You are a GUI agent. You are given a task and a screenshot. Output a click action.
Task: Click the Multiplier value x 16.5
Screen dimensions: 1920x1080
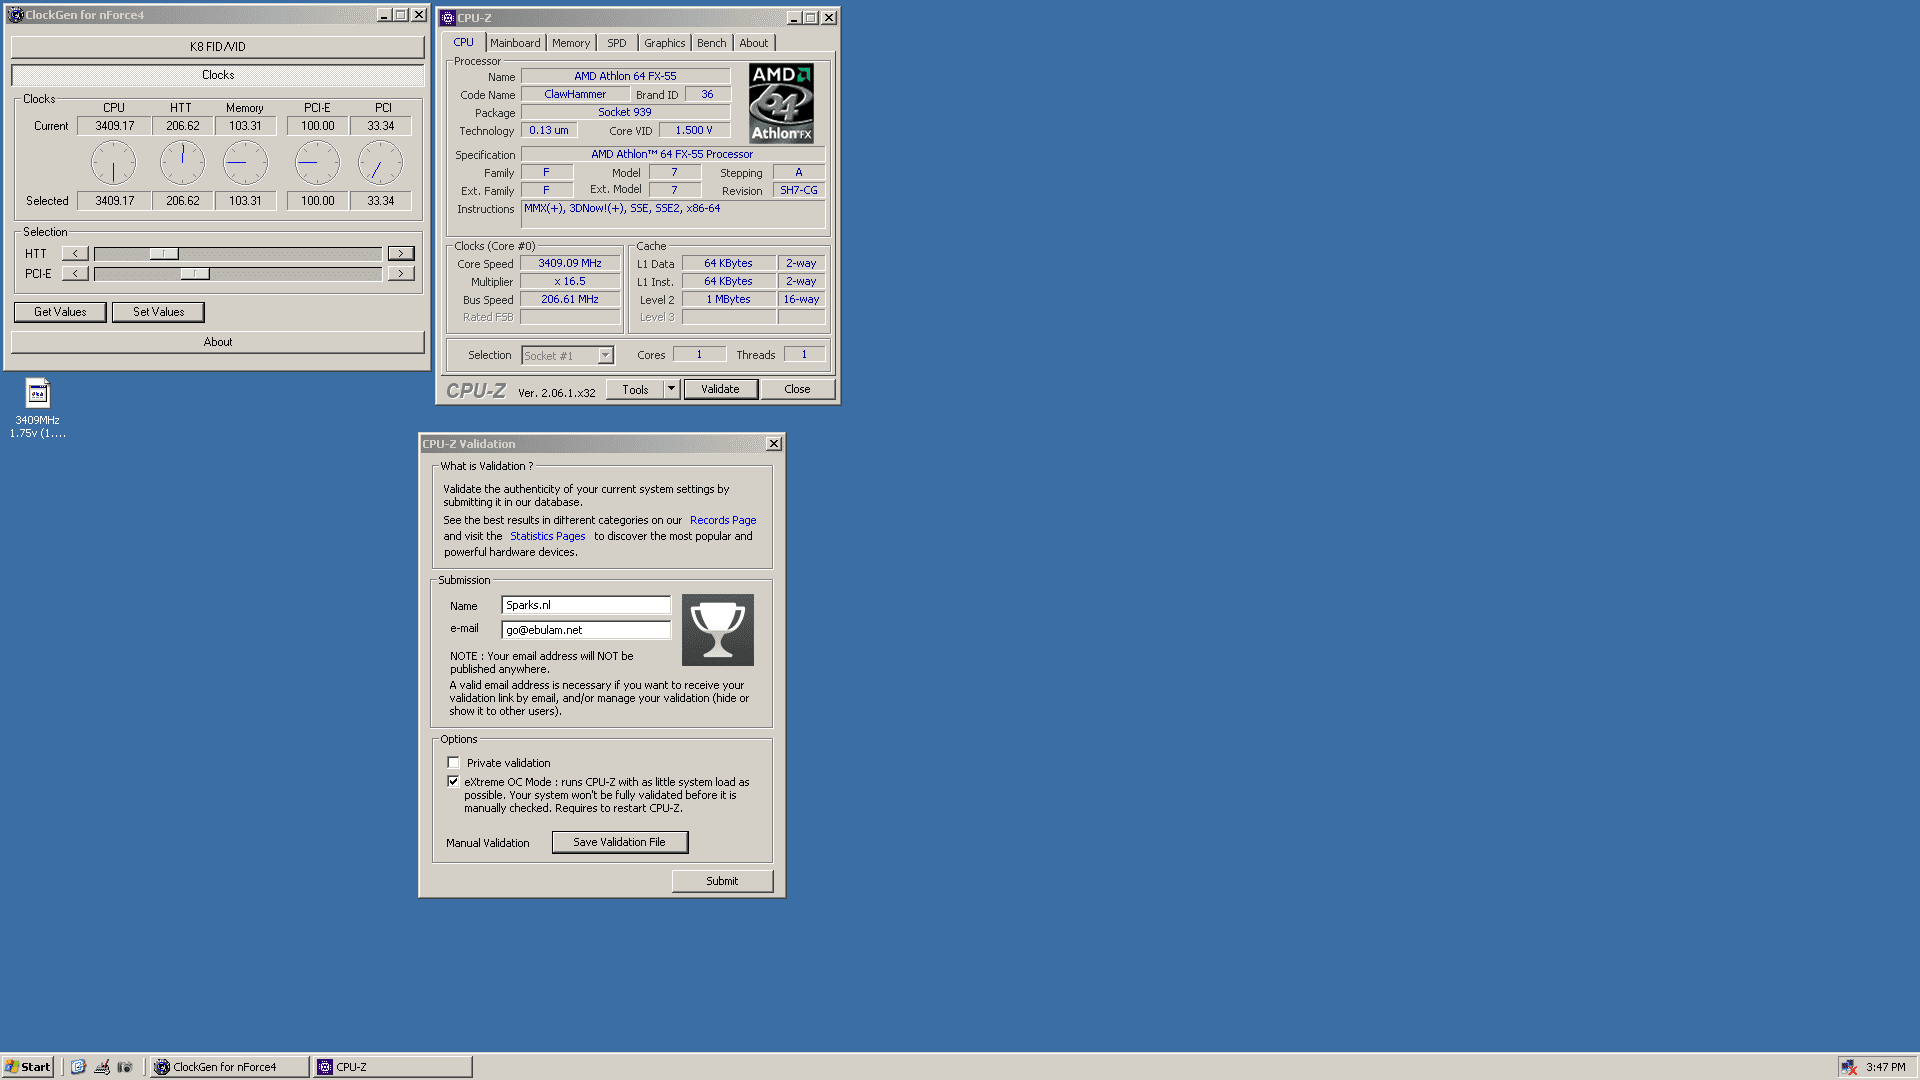tap(570, 282)
